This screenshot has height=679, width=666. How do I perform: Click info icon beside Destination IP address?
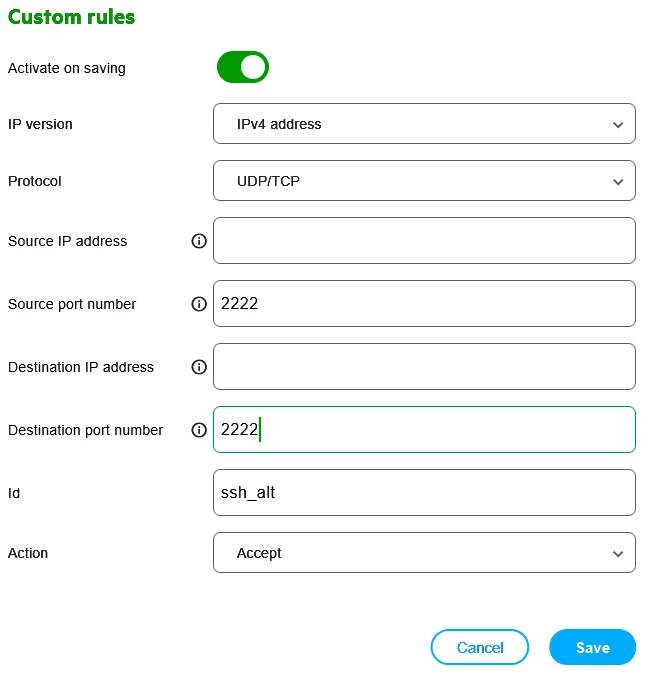(199, 367)
